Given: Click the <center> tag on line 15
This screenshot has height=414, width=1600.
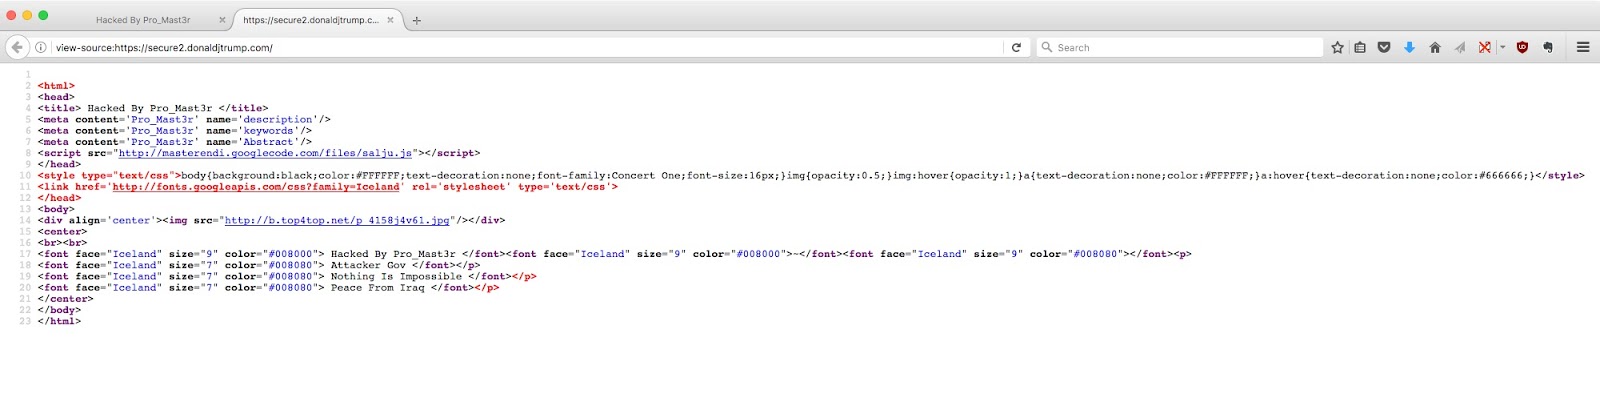Looking at the screenshot, I should 62,232.
